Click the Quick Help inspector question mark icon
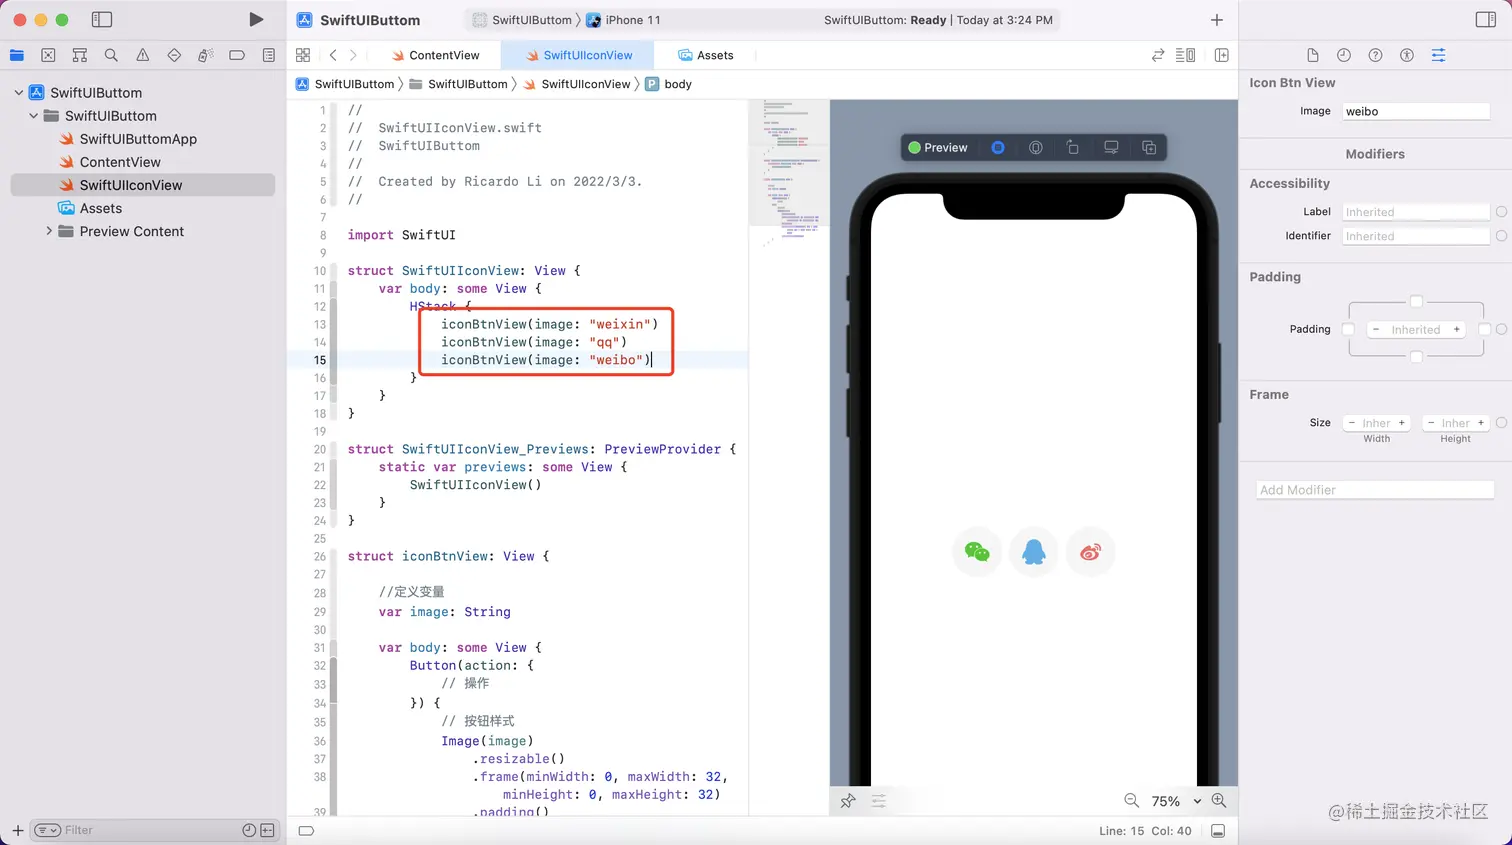Viewport: 1512px width, 845px height. pos(1374,55)
